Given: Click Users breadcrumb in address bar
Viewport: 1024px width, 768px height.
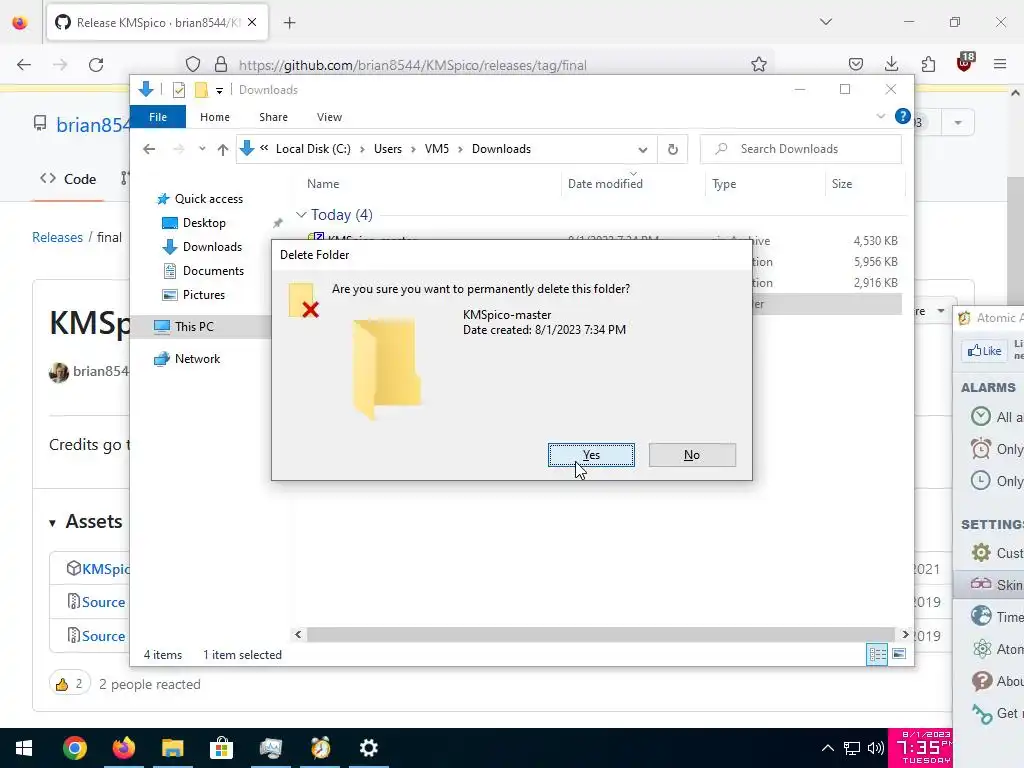Looking at the screenshot, I should [388, 149].
